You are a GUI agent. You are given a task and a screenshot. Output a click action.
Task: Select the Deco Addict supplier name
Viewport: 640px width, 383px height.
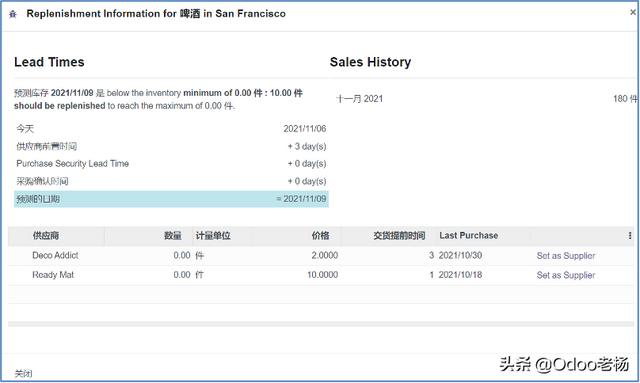(55, 255)
